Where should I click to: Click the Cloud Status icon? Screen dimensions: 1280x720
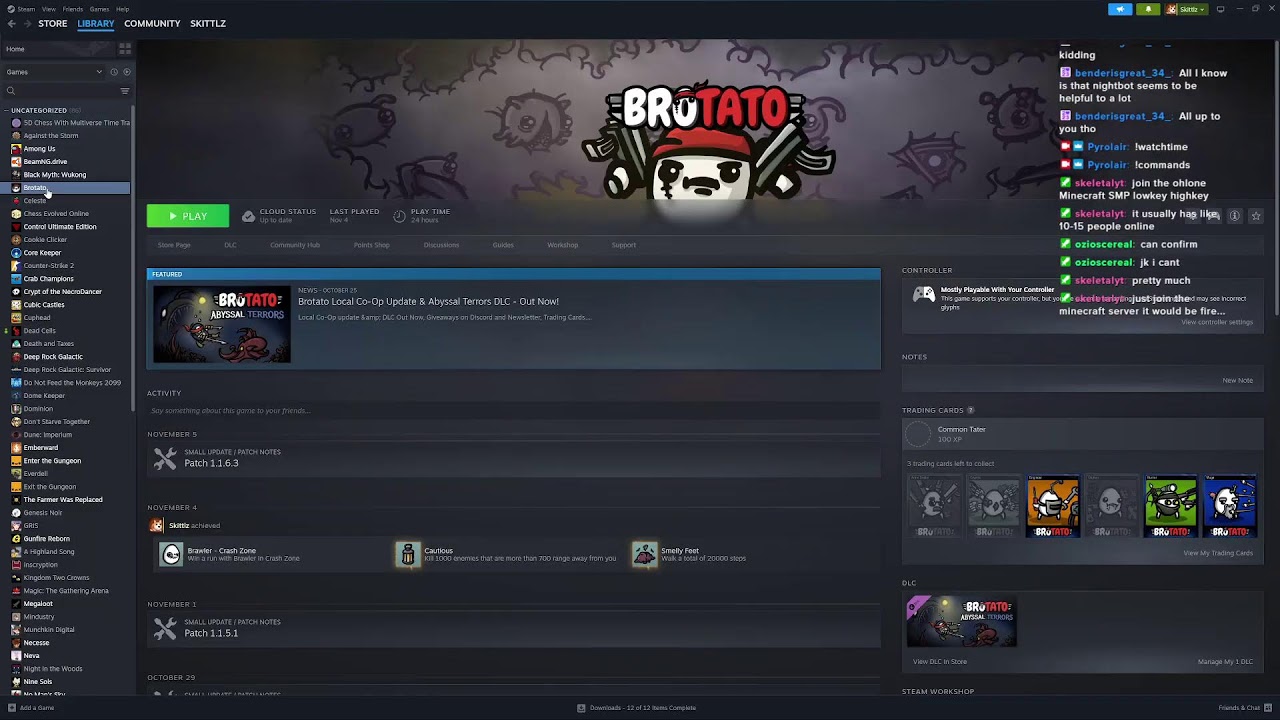coord(248,216)
